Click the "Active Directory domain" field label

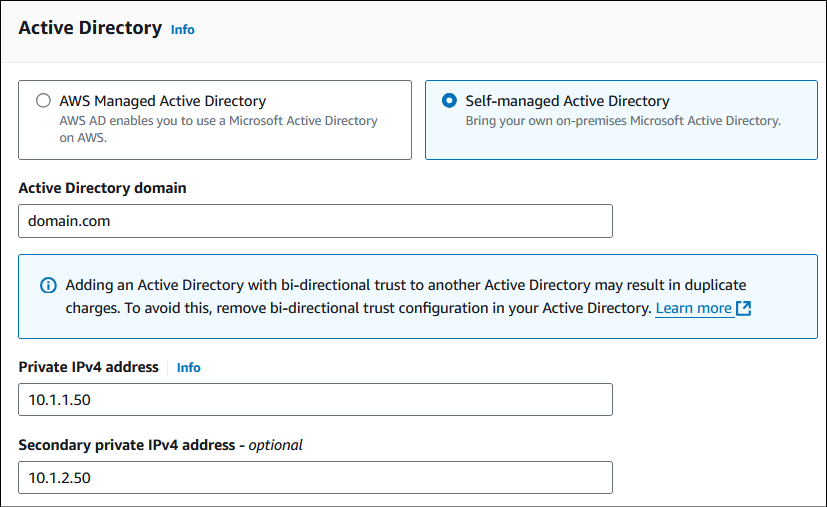coord(102,188)
